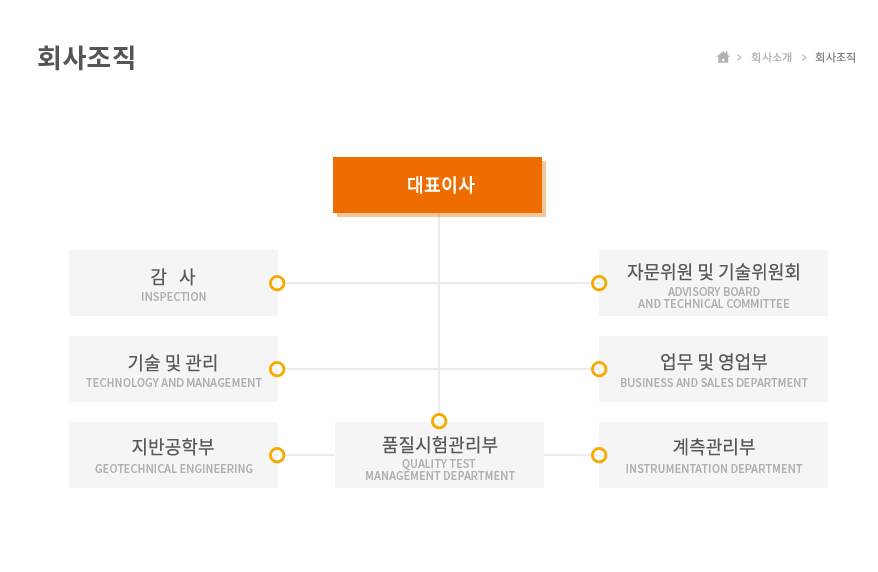Screen dimensions: 878x572
Task: Open 회사소개 breadcrumb link
Action: [771, 57]
